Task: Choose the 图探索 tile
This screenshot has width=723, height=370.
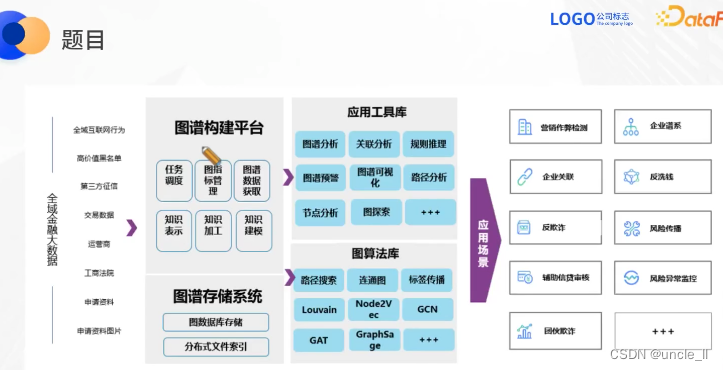Action: [x=376, y=212]
